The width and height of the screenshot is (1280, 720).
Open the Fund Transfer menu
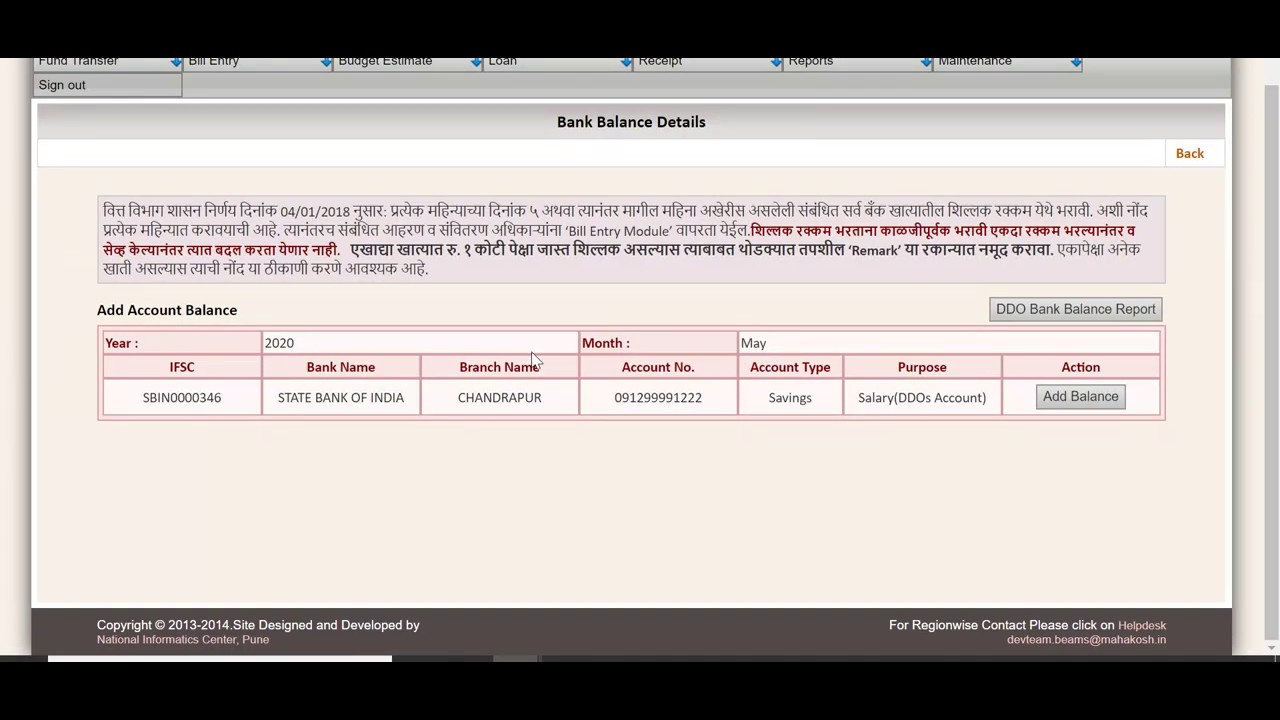pos(107,63)
